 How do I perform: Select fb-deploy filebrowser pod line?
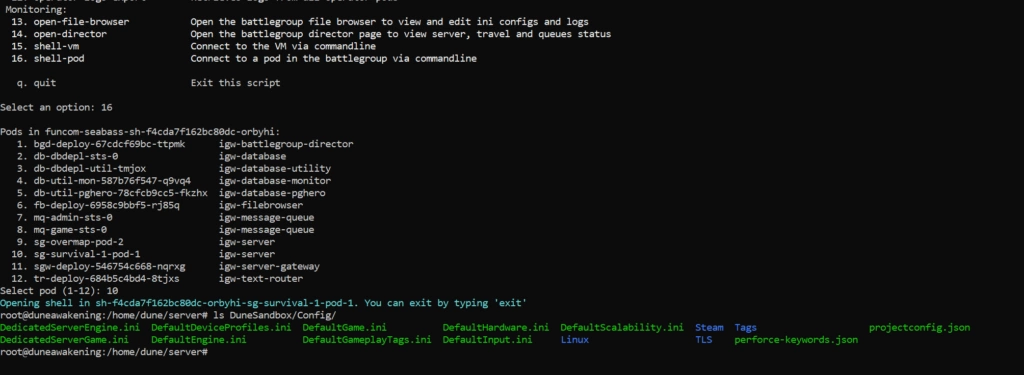(x=160, y=205)
